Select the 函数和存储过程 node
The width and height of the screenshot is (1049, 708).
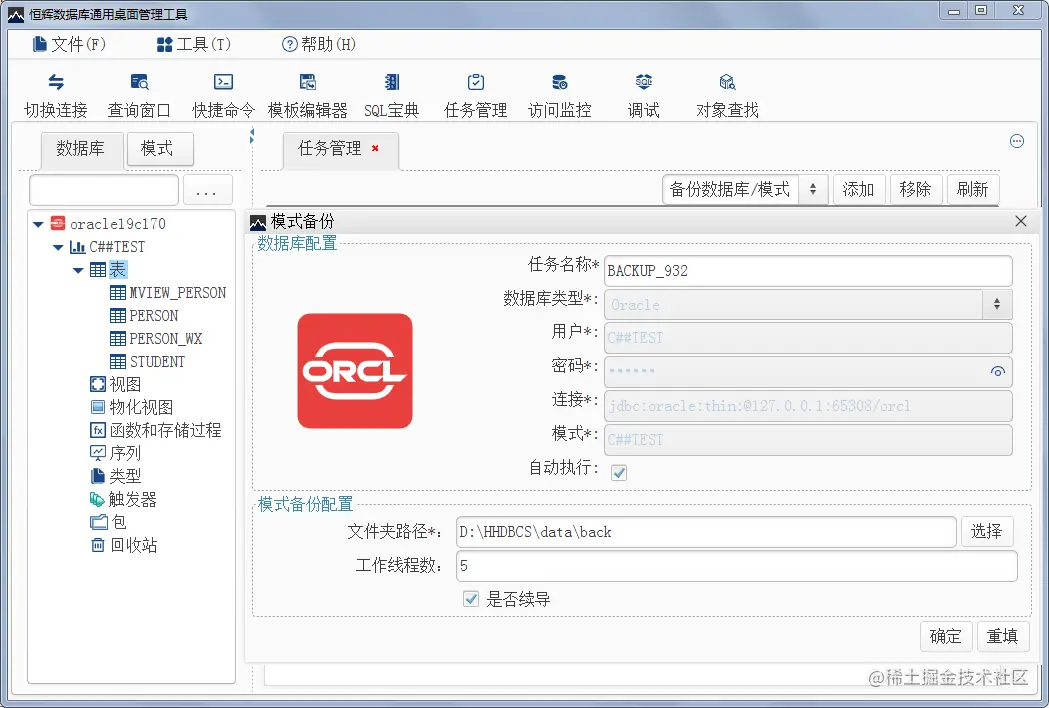click(x=155, y=430)
